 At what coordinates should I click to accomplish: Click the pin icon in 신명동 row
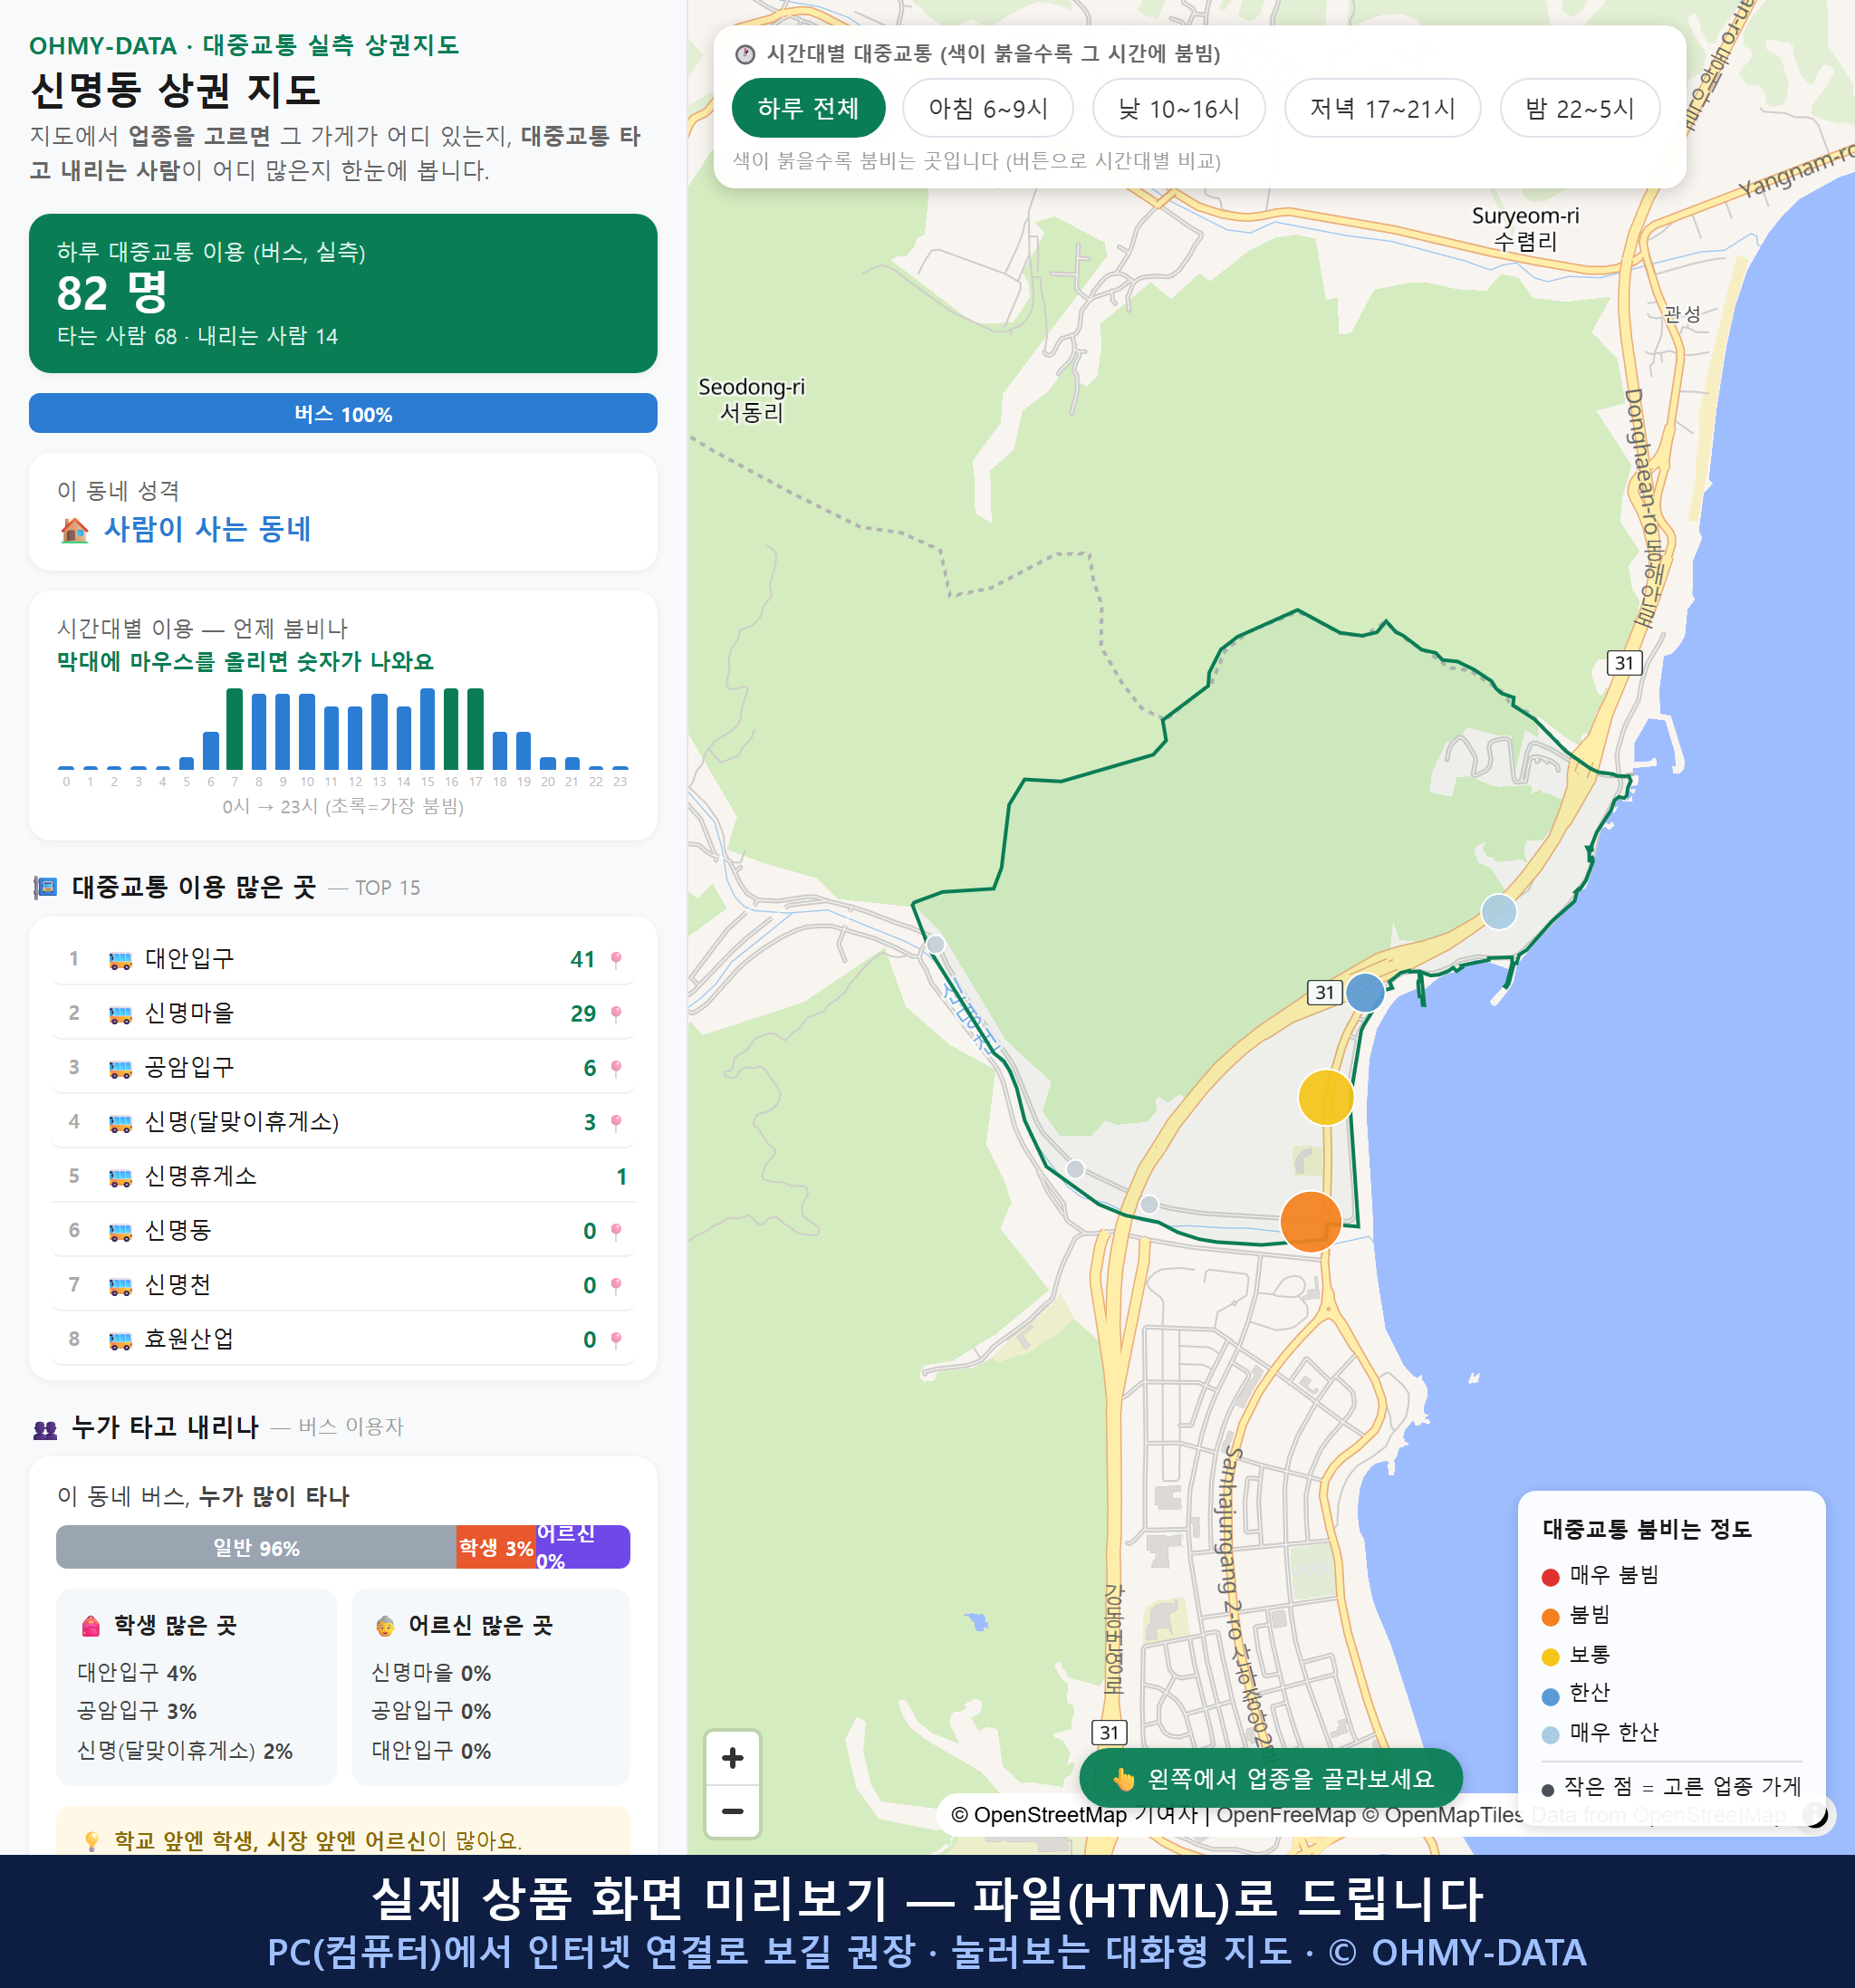pos(616,1231)
